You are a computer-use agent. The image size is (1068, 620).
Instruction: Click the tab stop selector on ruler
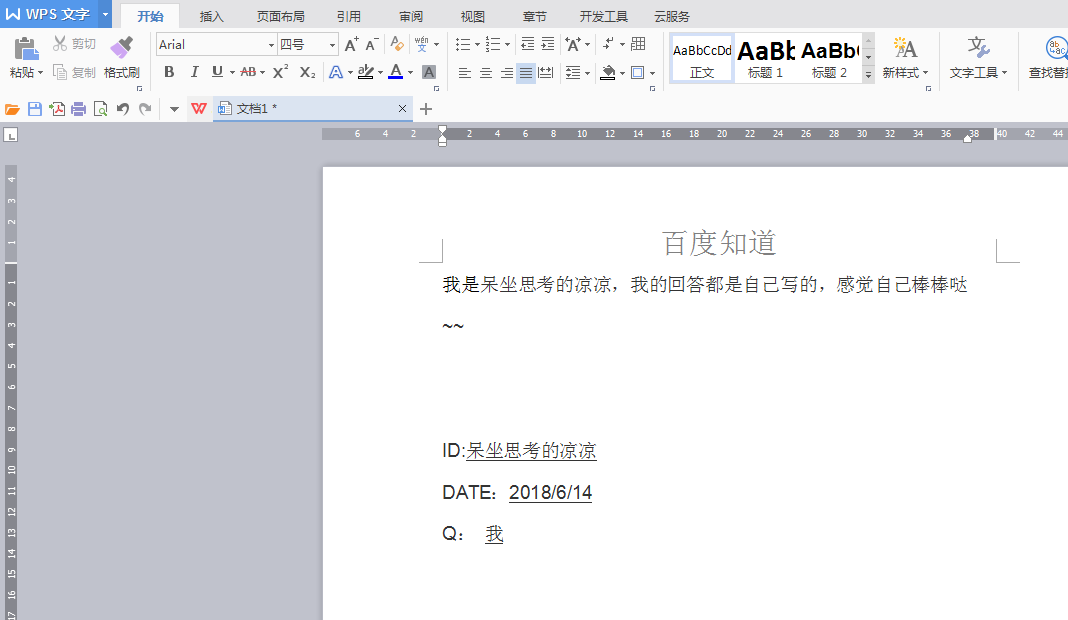[10, 135]
